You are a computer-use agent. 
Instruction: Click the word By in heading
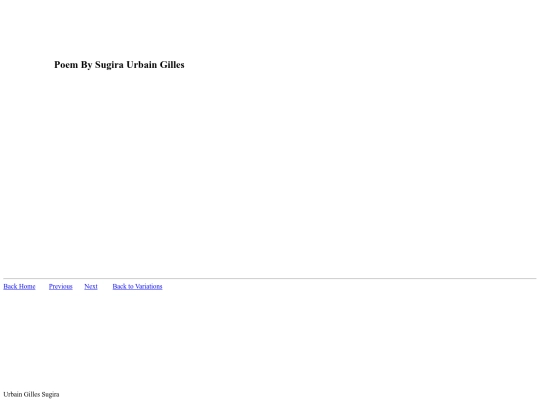point(86,65)
